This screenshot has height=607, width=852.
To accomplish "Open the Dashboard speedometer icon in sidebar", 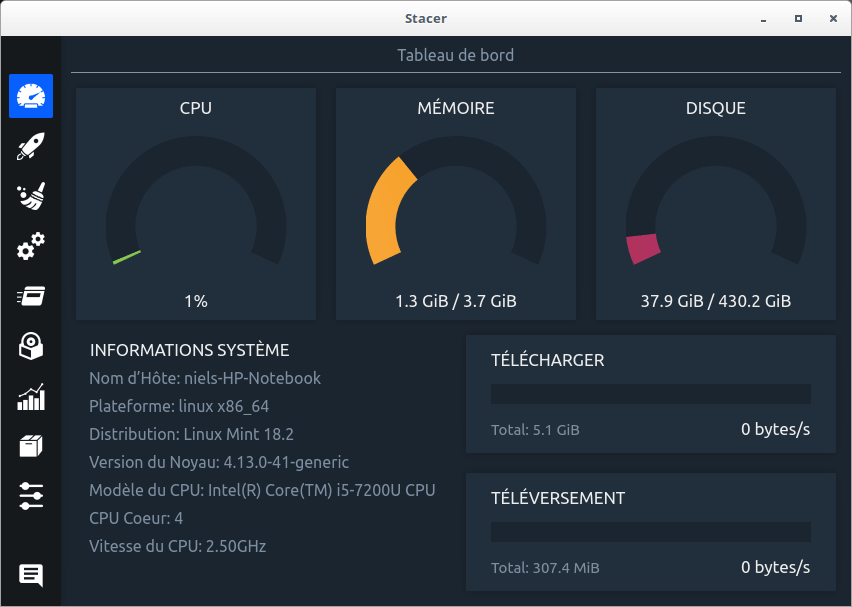I will [31, 97].
